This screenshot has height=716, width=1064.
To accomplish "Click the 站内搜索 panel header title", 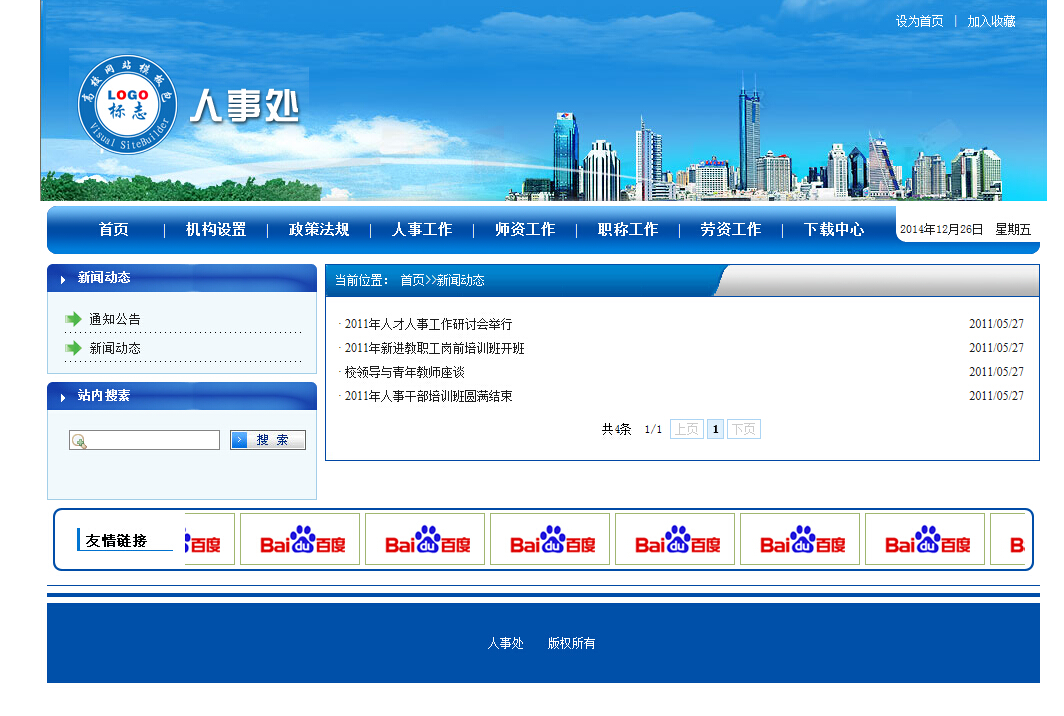I will [x=104, y=395].
